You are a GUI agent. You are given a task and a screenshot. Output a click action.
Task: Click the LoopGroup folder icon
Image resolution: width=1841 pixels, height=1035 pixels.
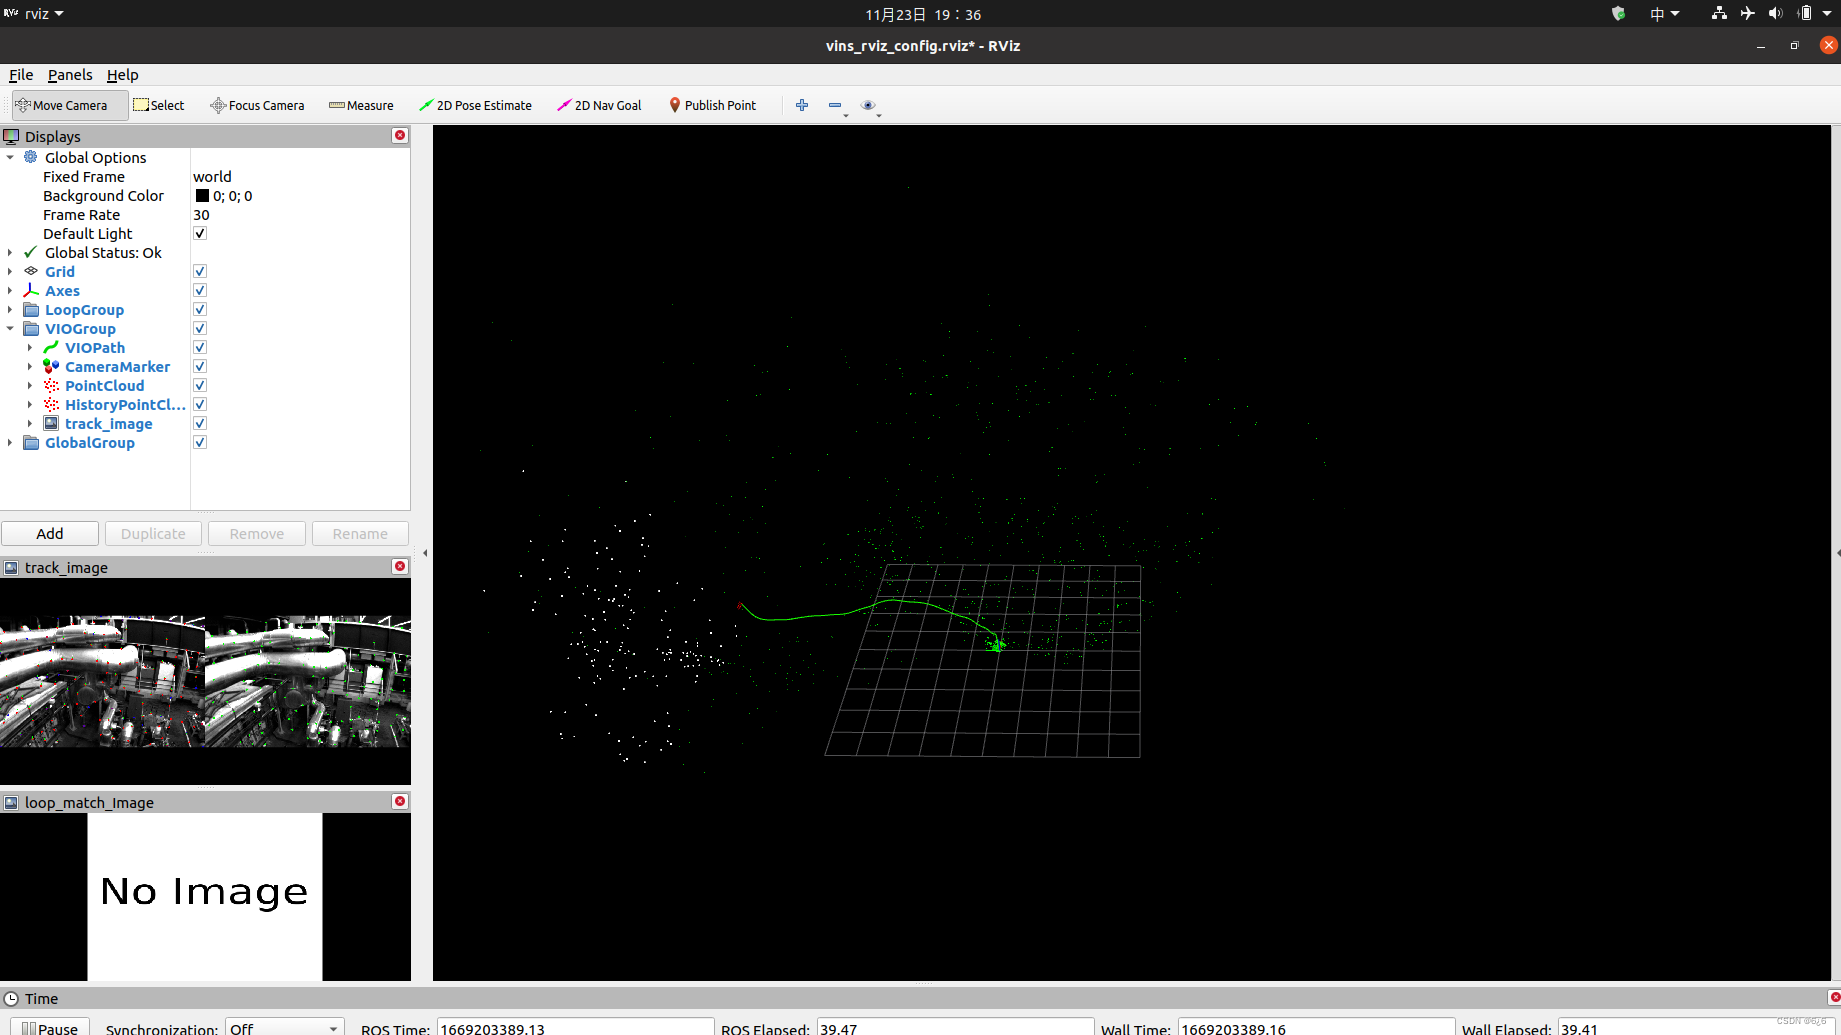click(x=31, y=309)
